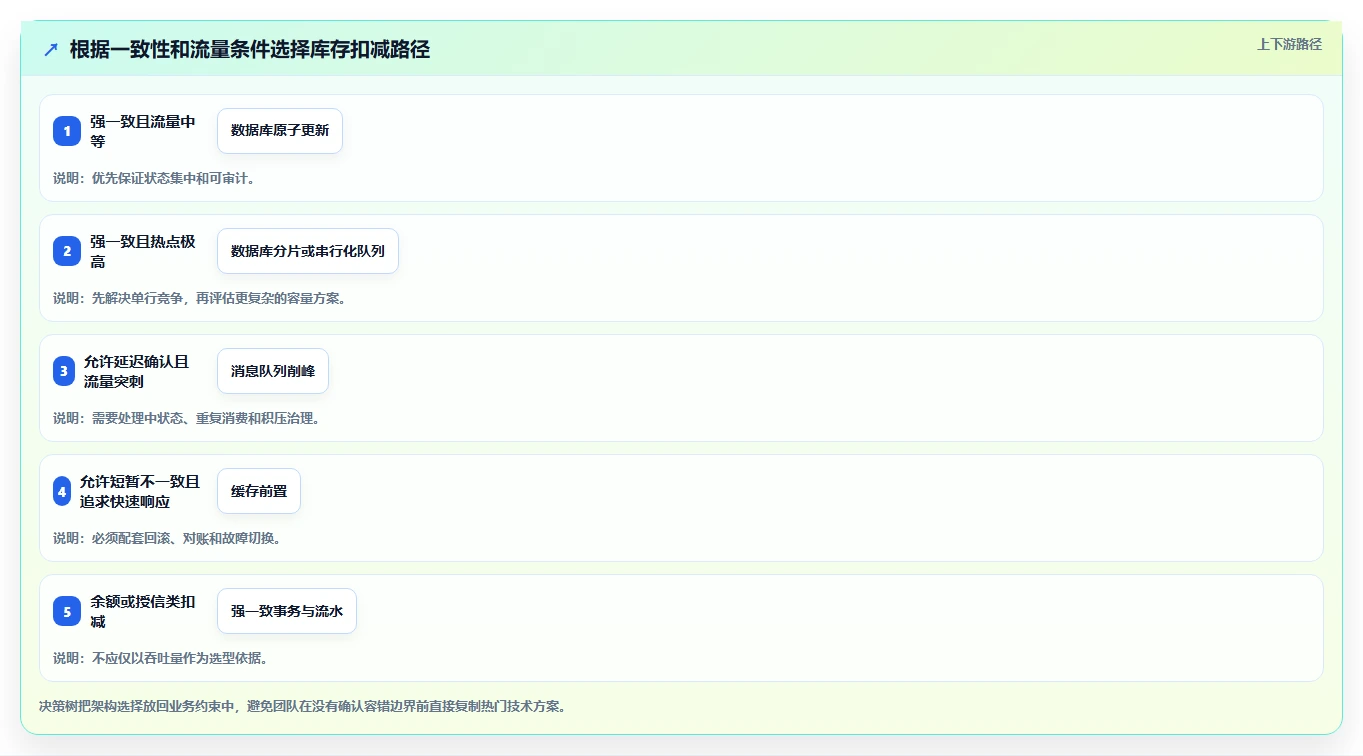The height and width of the screenshot is (756, 1363).
Task: Click note 优先保证状态集中和可审计
Action: 154,178
